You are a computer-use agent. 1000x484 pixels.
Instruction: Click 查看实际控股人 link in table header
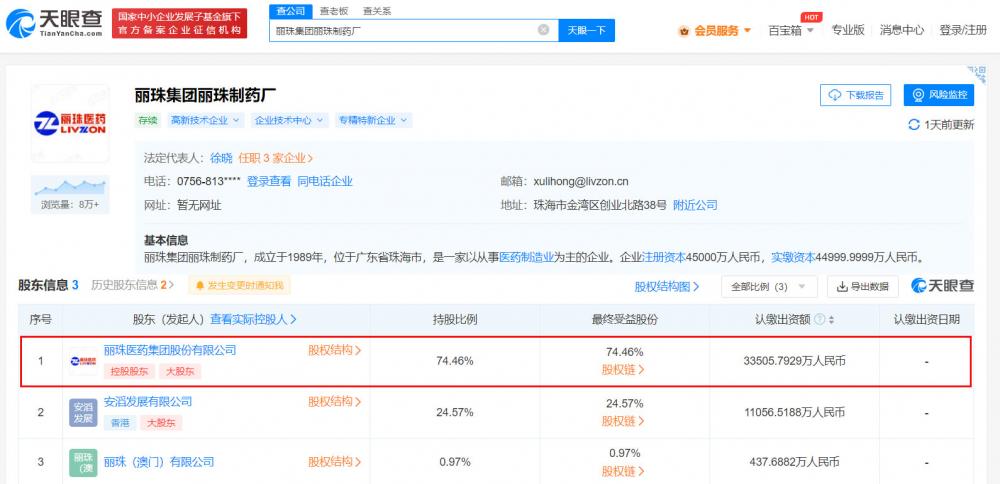coord(254,319)
